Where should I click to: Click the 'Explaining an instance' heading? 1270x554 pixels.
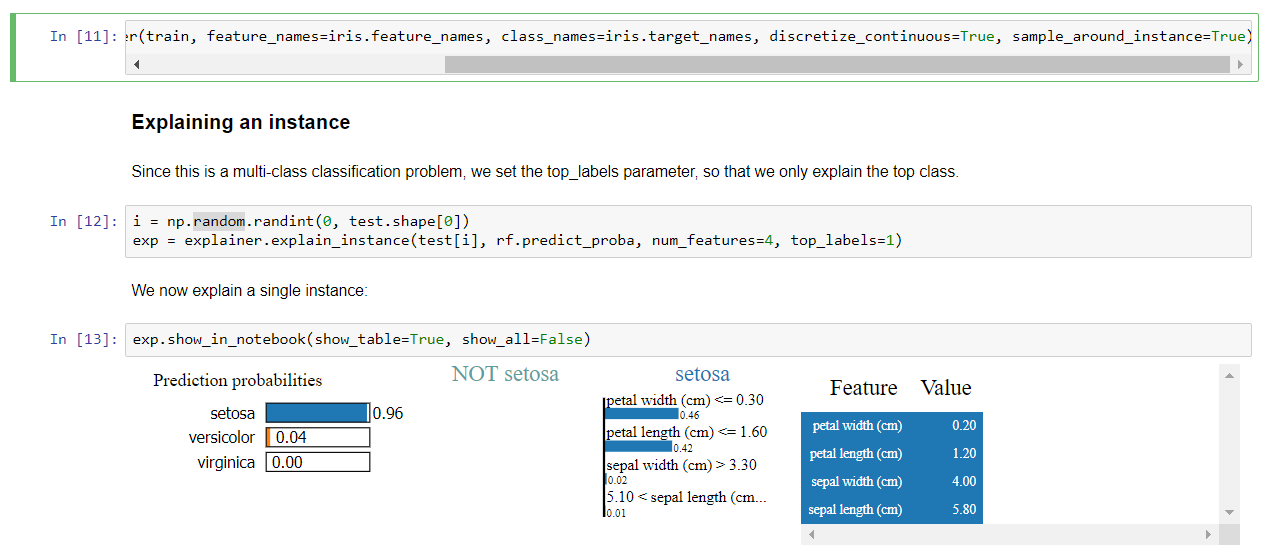click(241, 122)
